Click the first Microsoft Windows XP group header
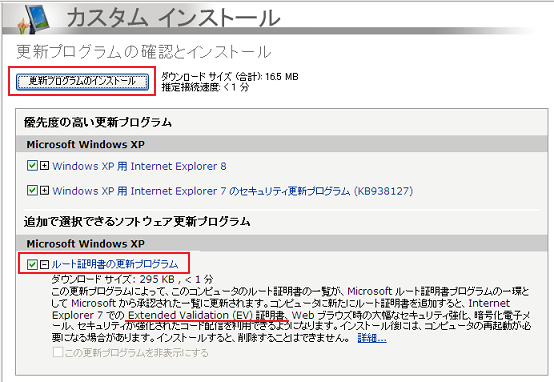Image resolution: width=554 pixels, height=382 pixels. click(282, 144)
